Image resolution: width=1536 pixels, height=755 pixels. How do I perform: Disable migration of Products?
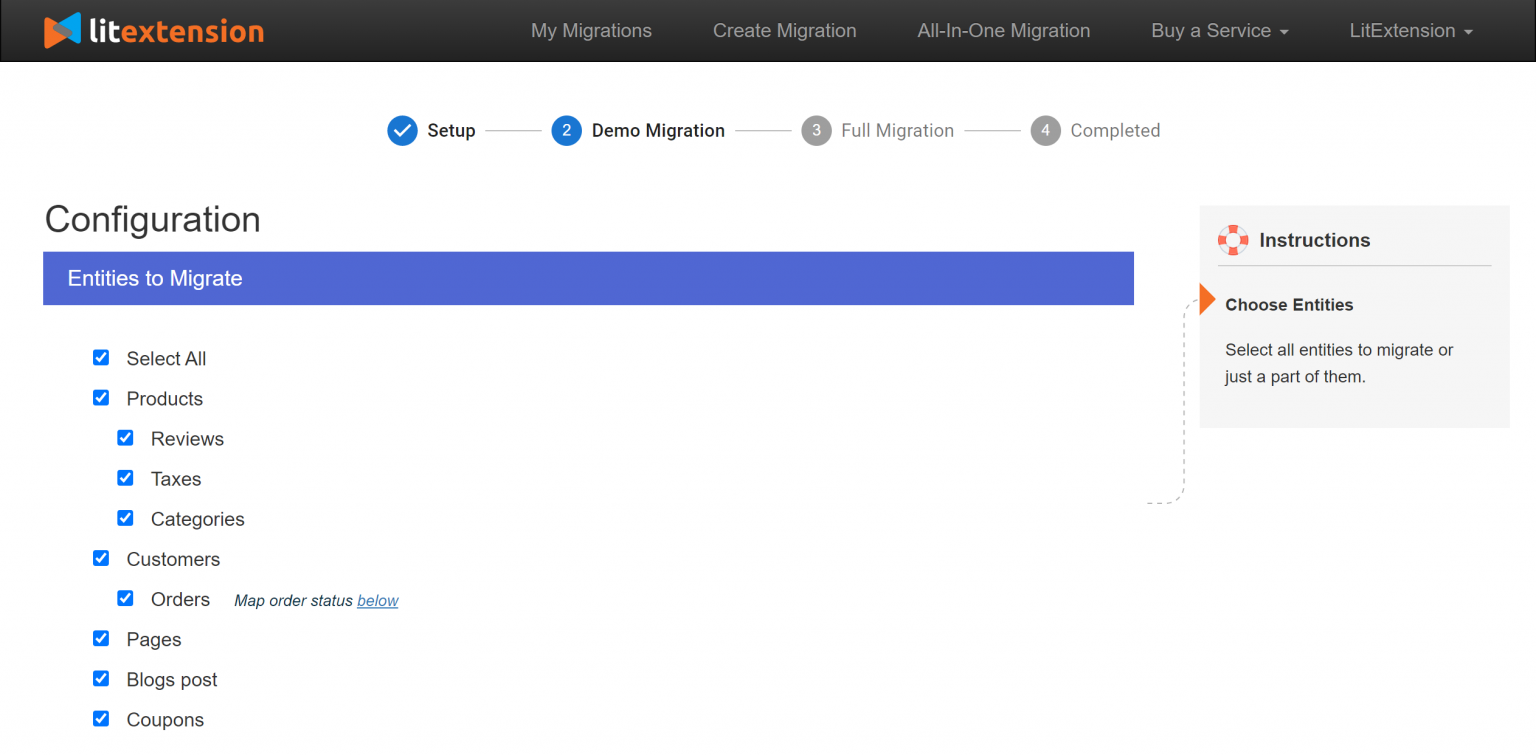pos(101,397)
